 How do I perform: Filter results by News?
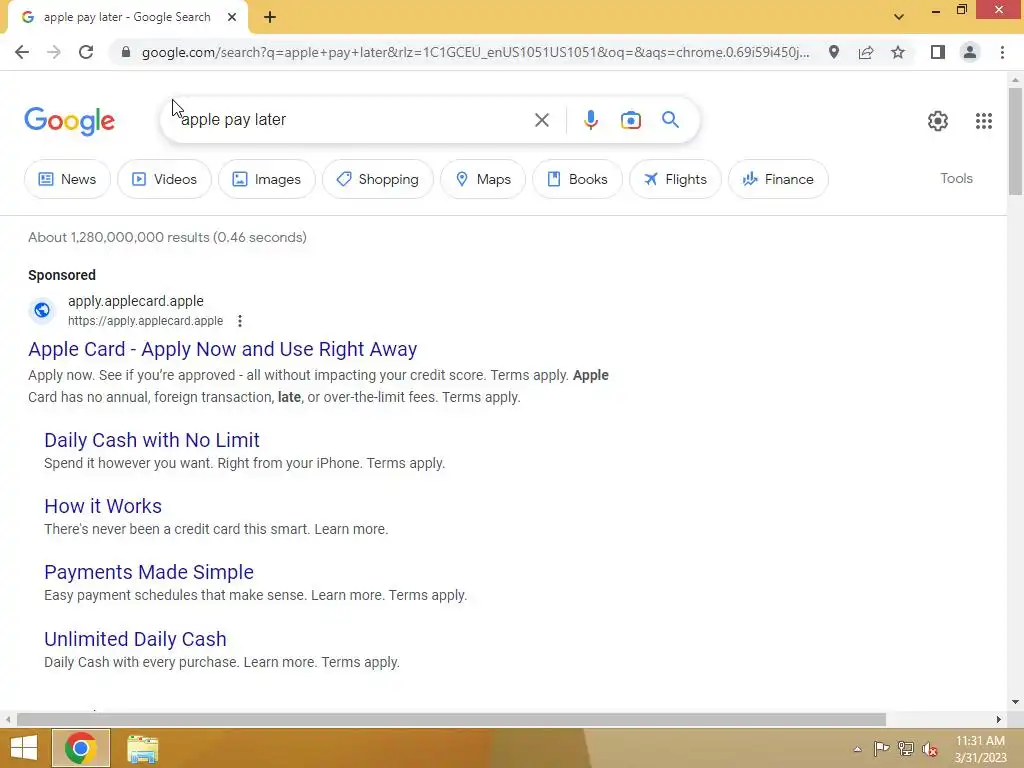click(67, 179)
